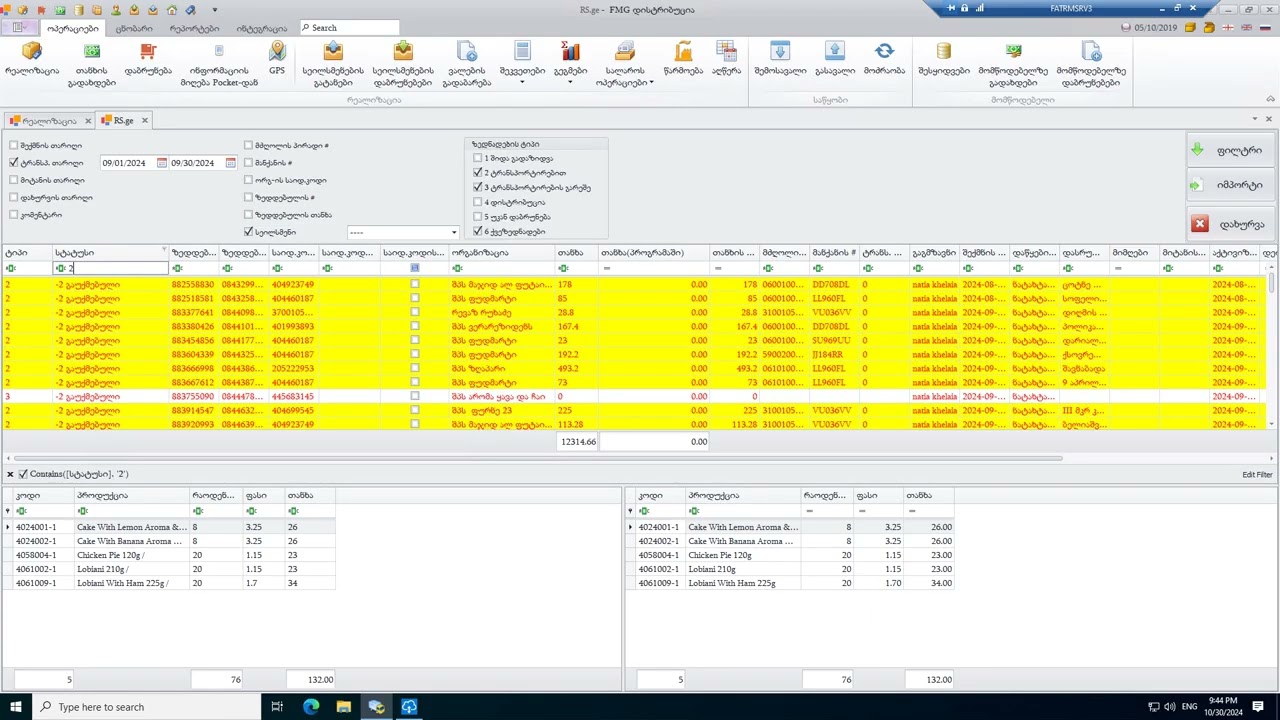
Task: Click the იმპორტი button
Action: pos(1228,185)
